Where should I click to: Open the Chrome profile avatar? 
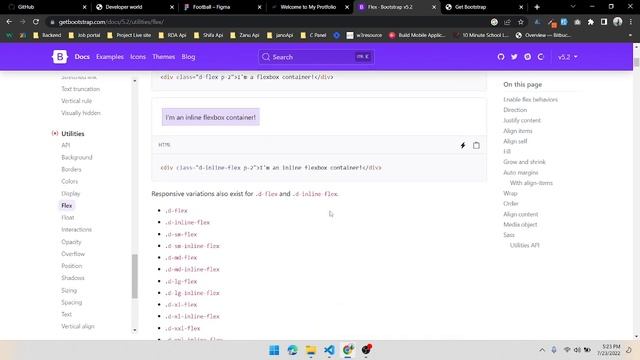pos(618,22)
